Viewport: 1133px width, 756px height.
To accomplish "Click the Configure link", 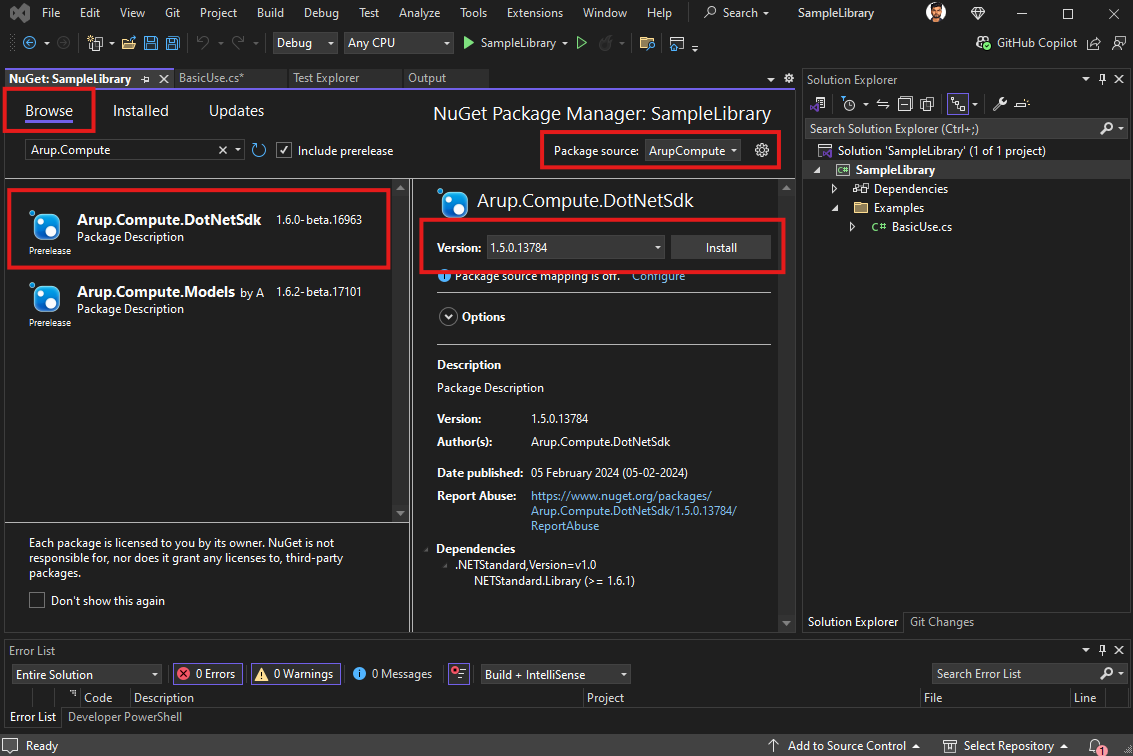I will tap(658, 276).
